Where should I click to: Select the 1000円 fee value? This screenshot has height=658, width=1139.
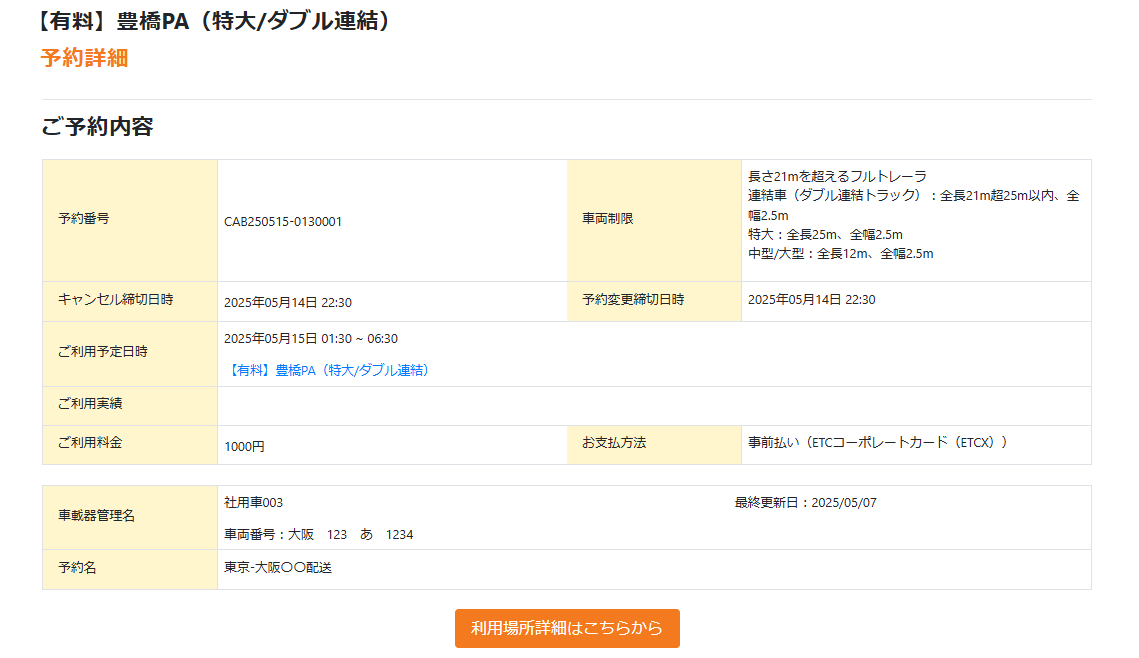[245, 447]
